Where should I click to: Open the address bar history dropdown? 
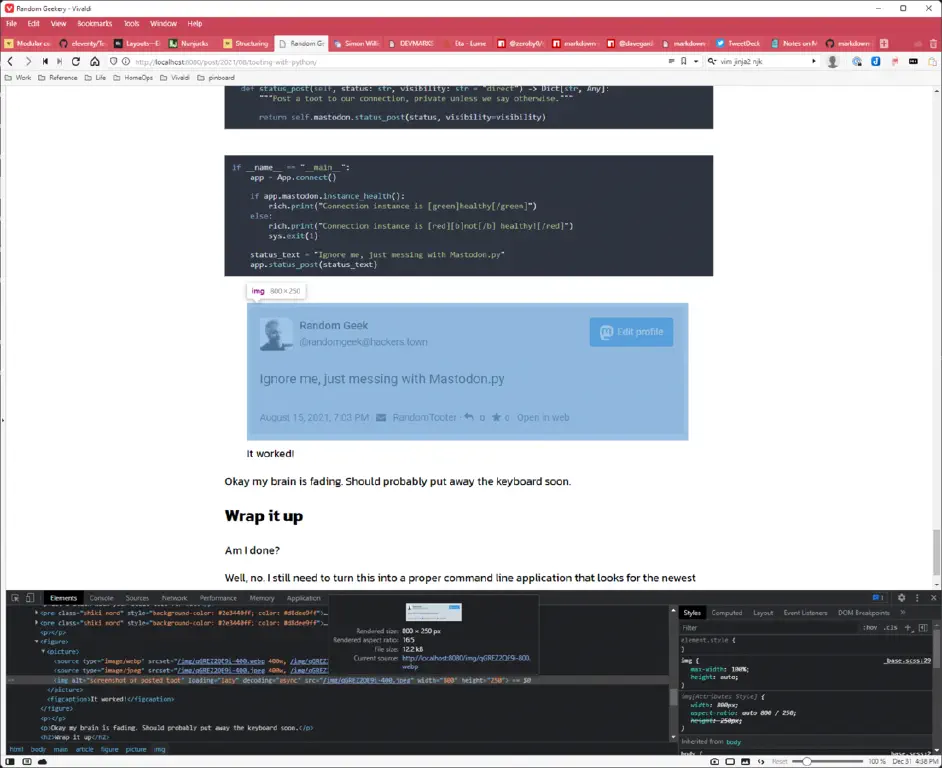click(x=696, y=61)
